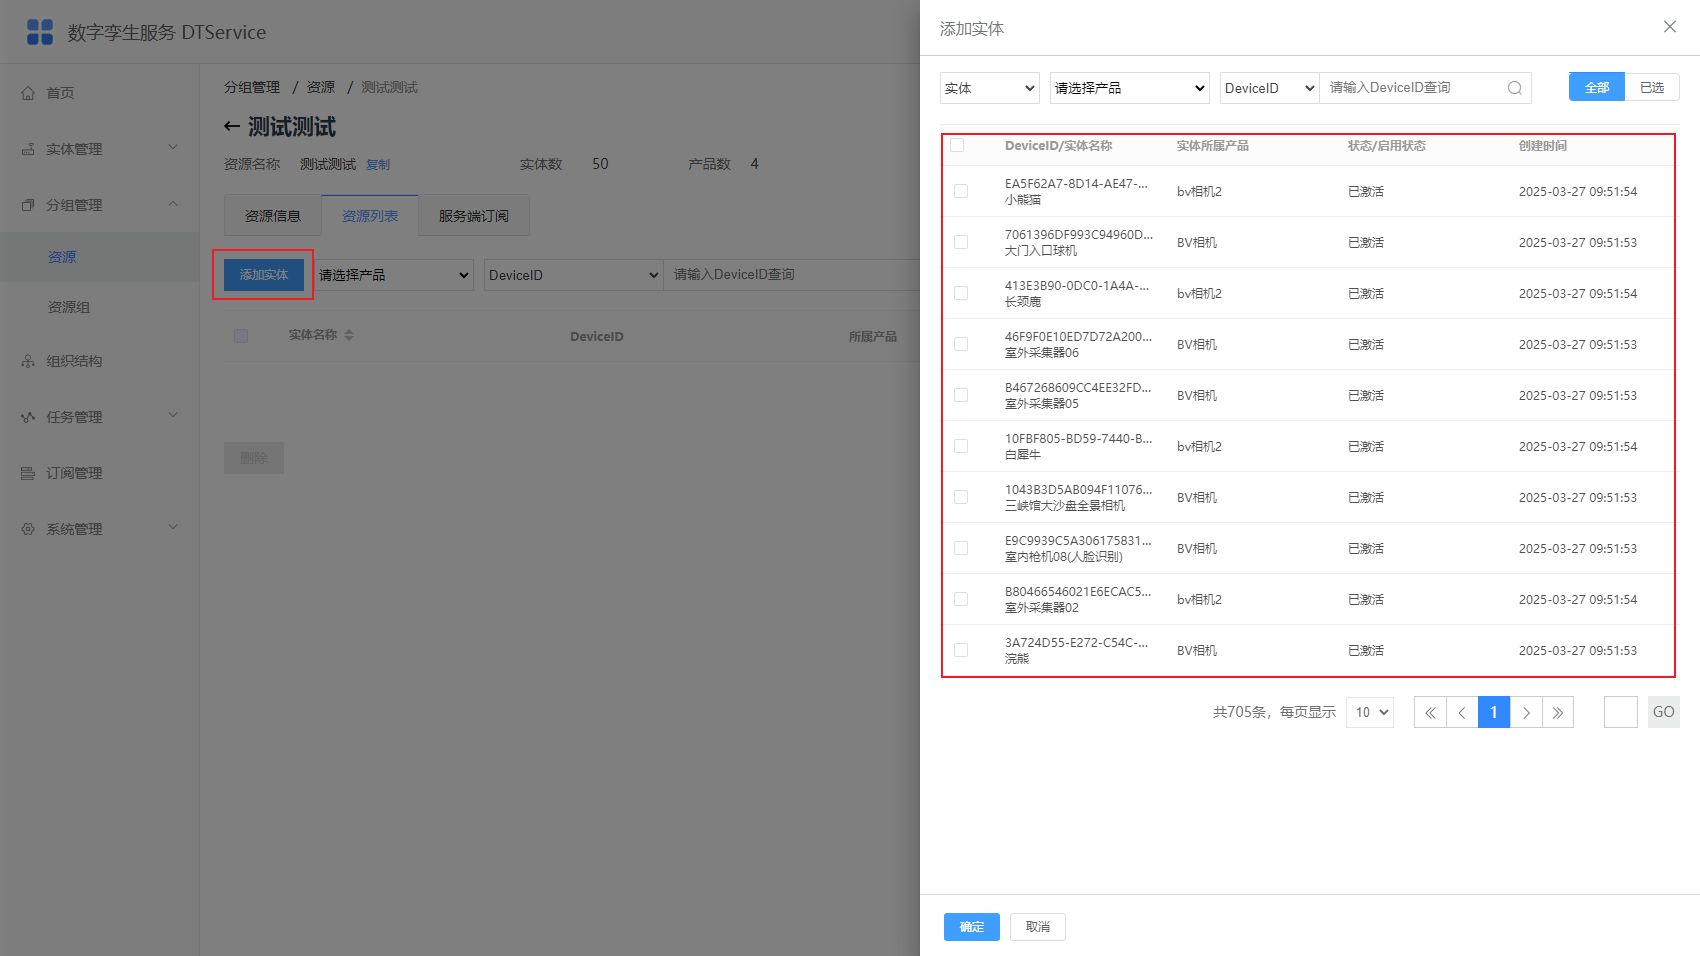Screen dimensions: 1700x956
Task: Click the 任务管理 sidebar icon
Action: pyautogui.click(x=28, y=417)
